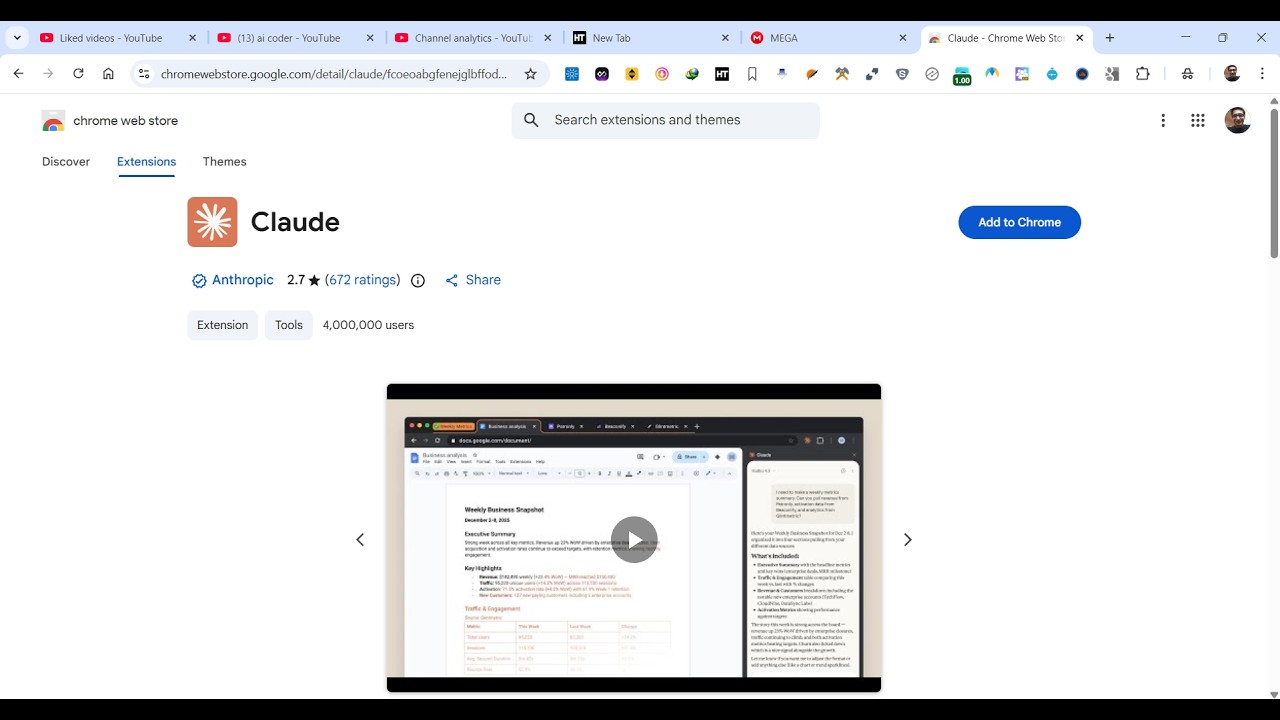Click the green 1.00 badge extension icon
This screenshot has height=720, width=1280.
pyautogui.click(x=962, y=76)
